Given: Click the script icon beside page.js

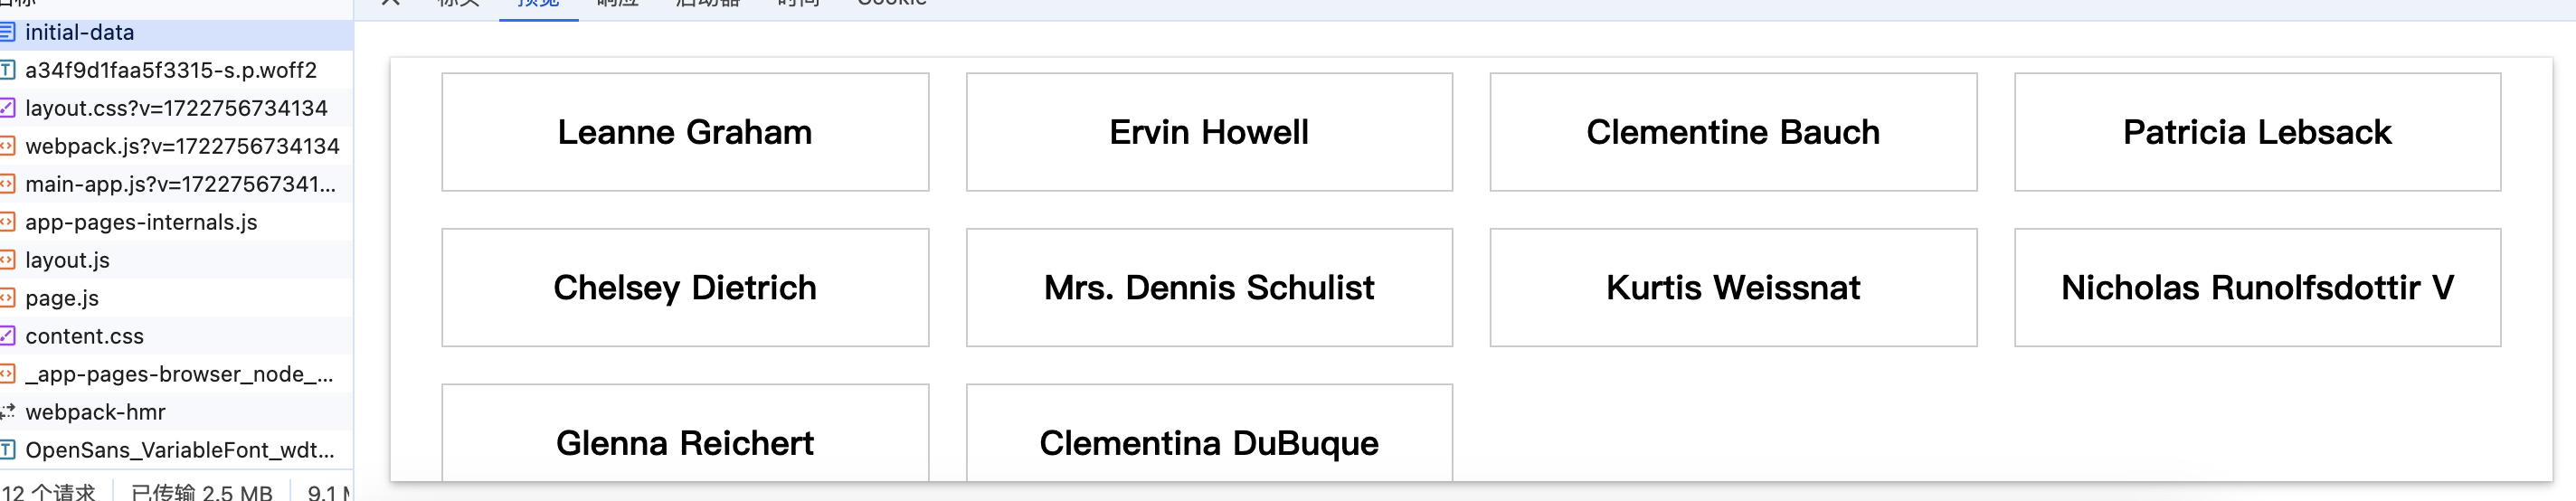Looking at the screenshot, I should 7,298.
